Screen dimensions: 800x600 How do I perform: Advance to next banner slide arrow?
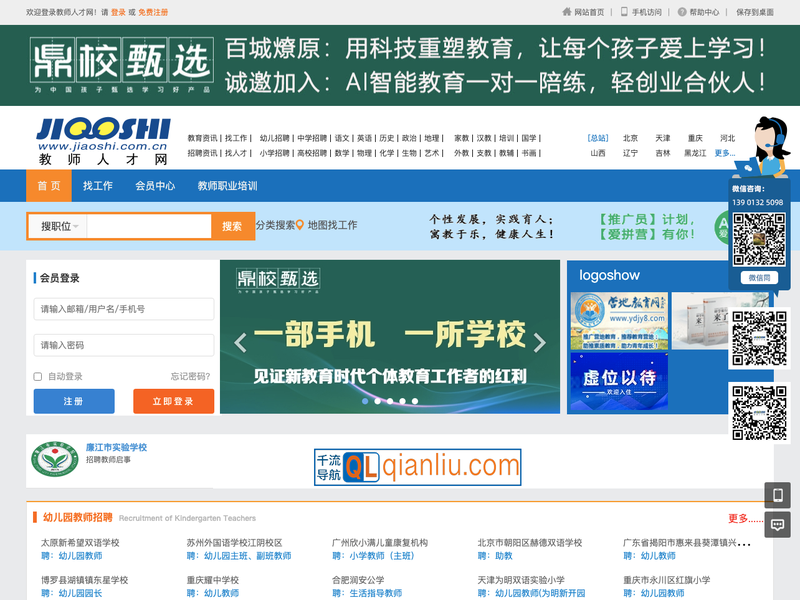539,343
